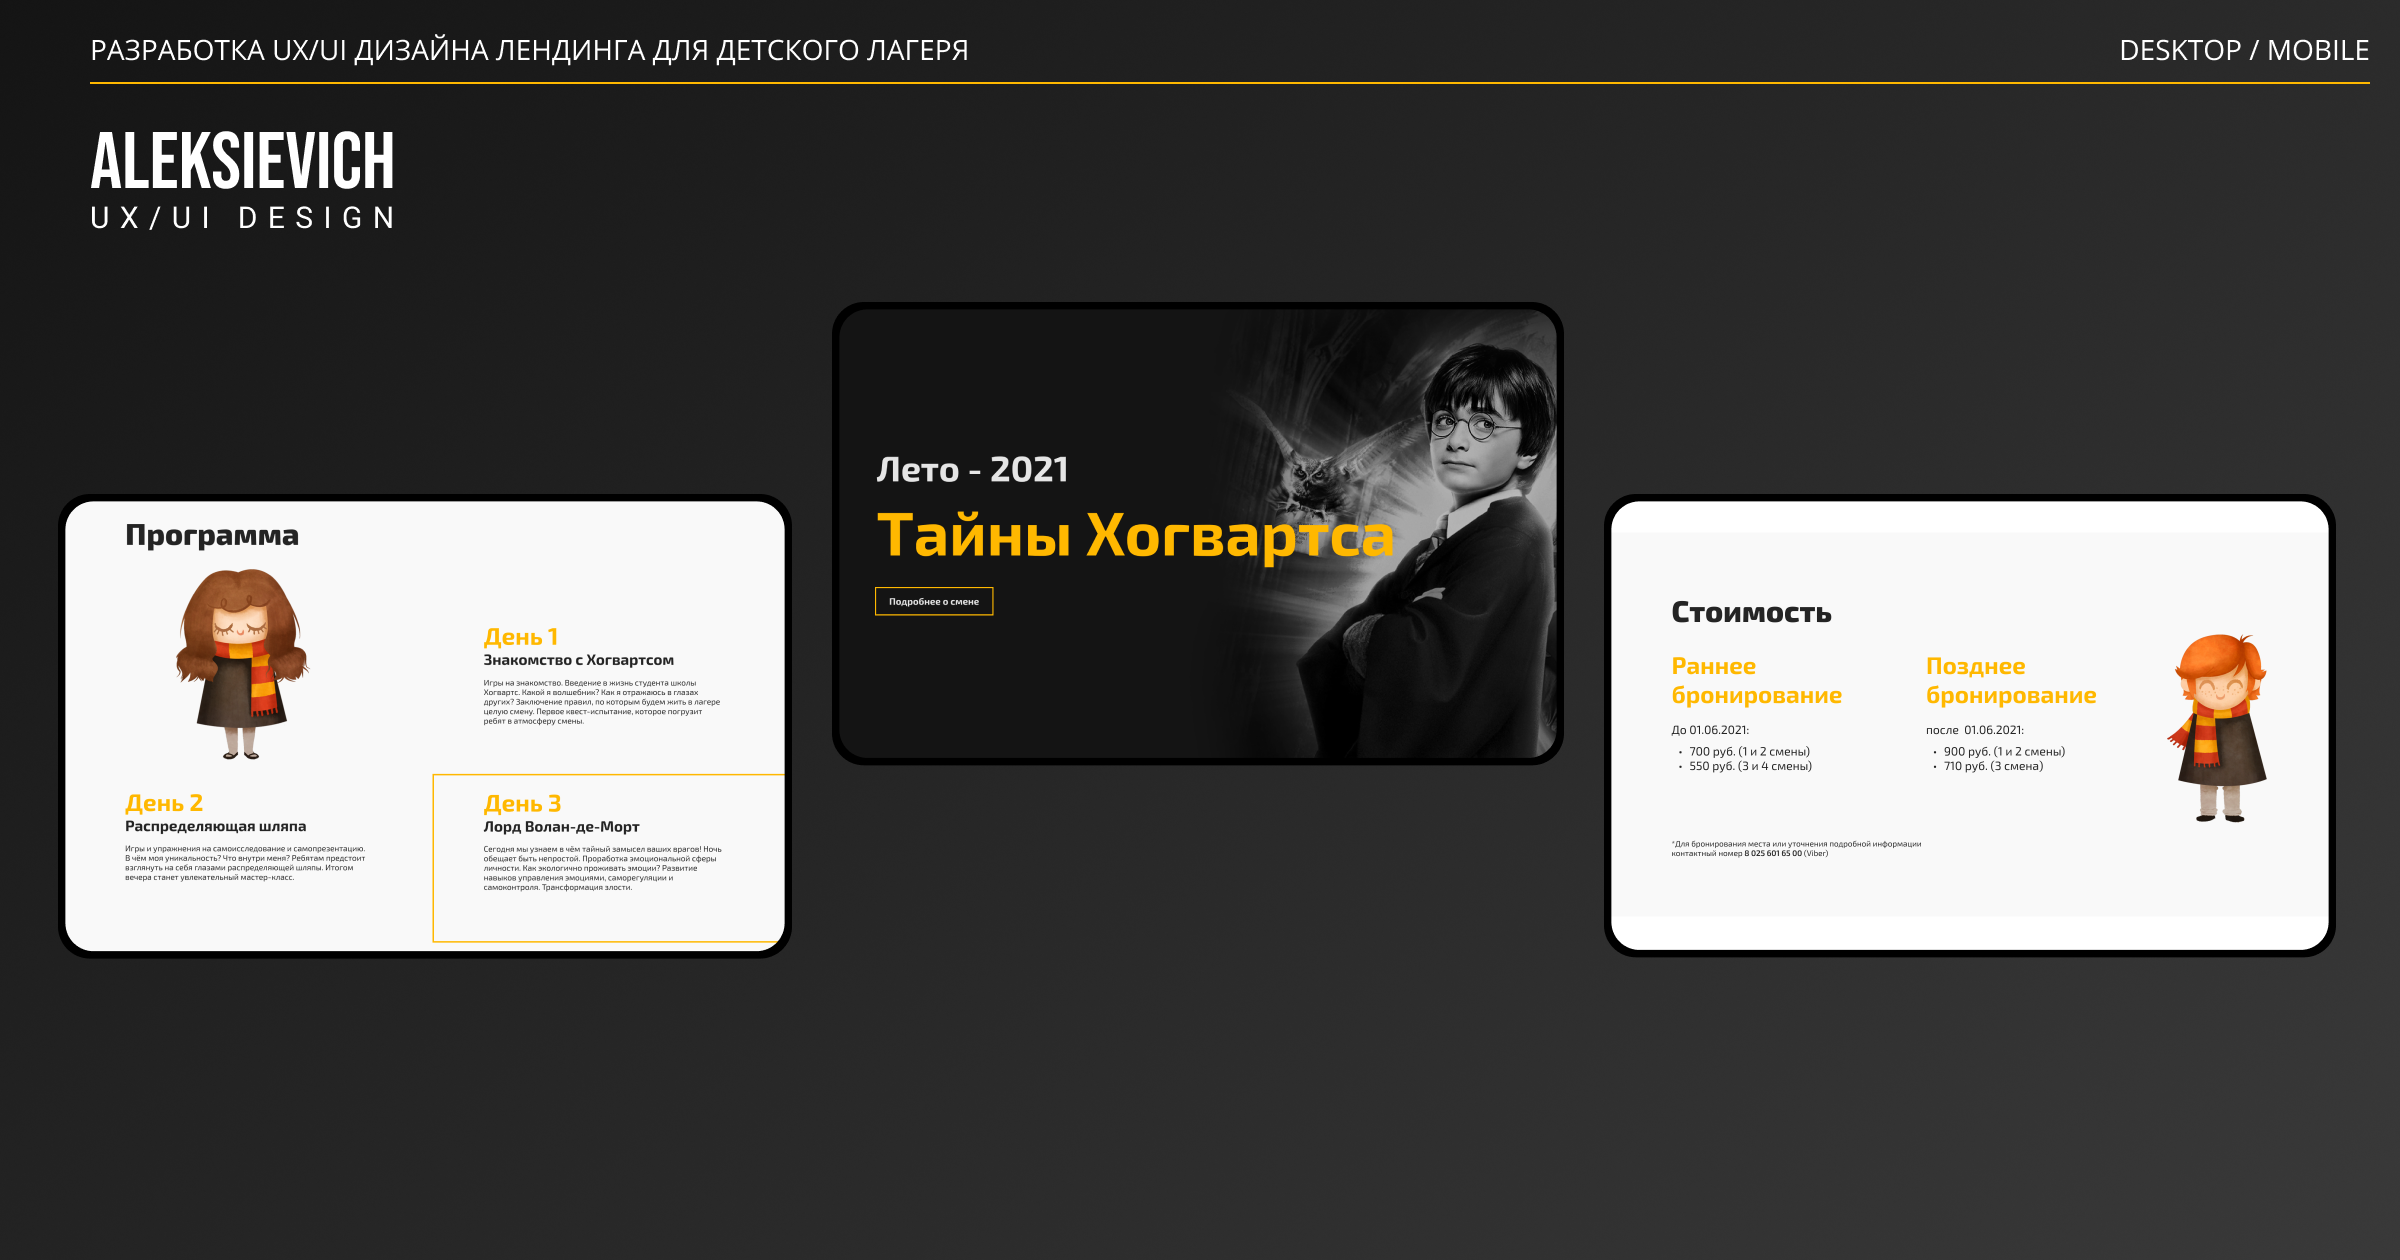Click 'Знакомство с Хогвартсом' subtitle
This screenshot has height=1260, width=2400.
tap(578, 660)
